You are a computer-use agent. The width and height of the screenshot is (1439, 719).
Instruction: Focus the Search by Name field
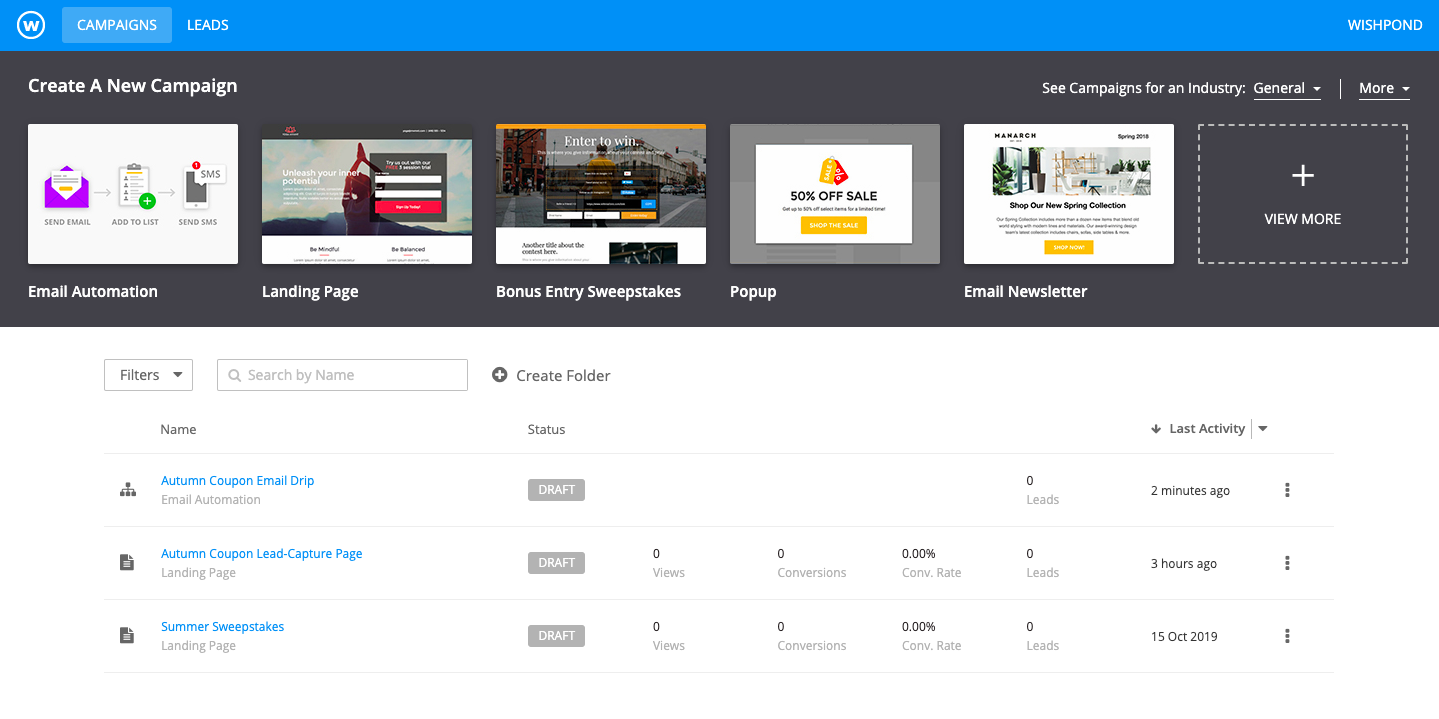(x=342, y=375)
